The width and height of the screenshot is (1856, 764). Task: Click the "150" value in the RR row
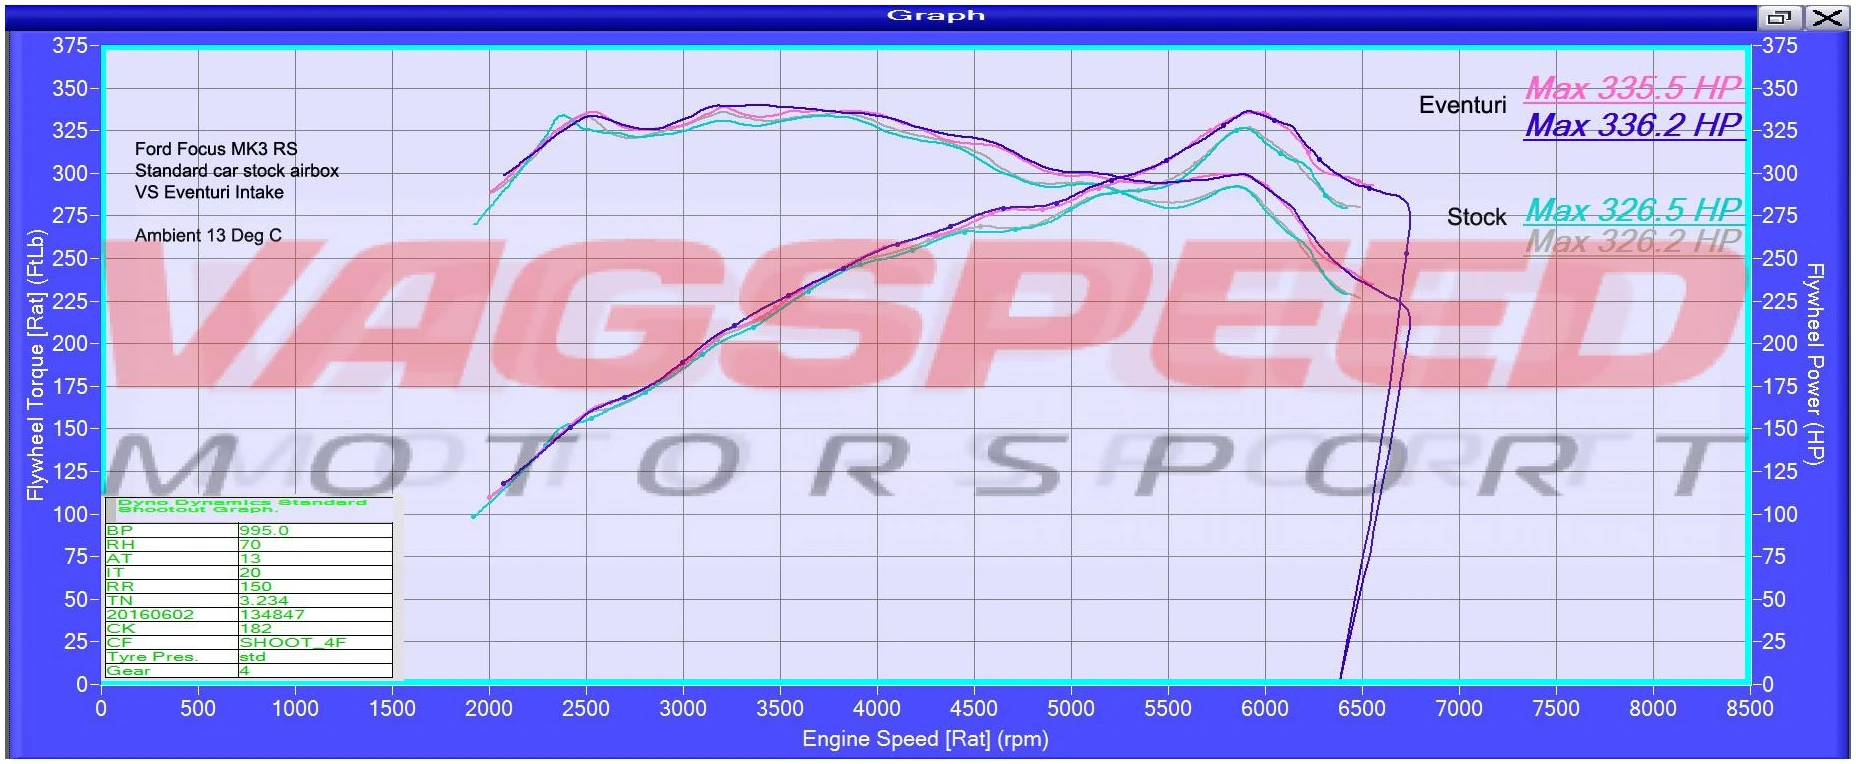pos(255,587)
